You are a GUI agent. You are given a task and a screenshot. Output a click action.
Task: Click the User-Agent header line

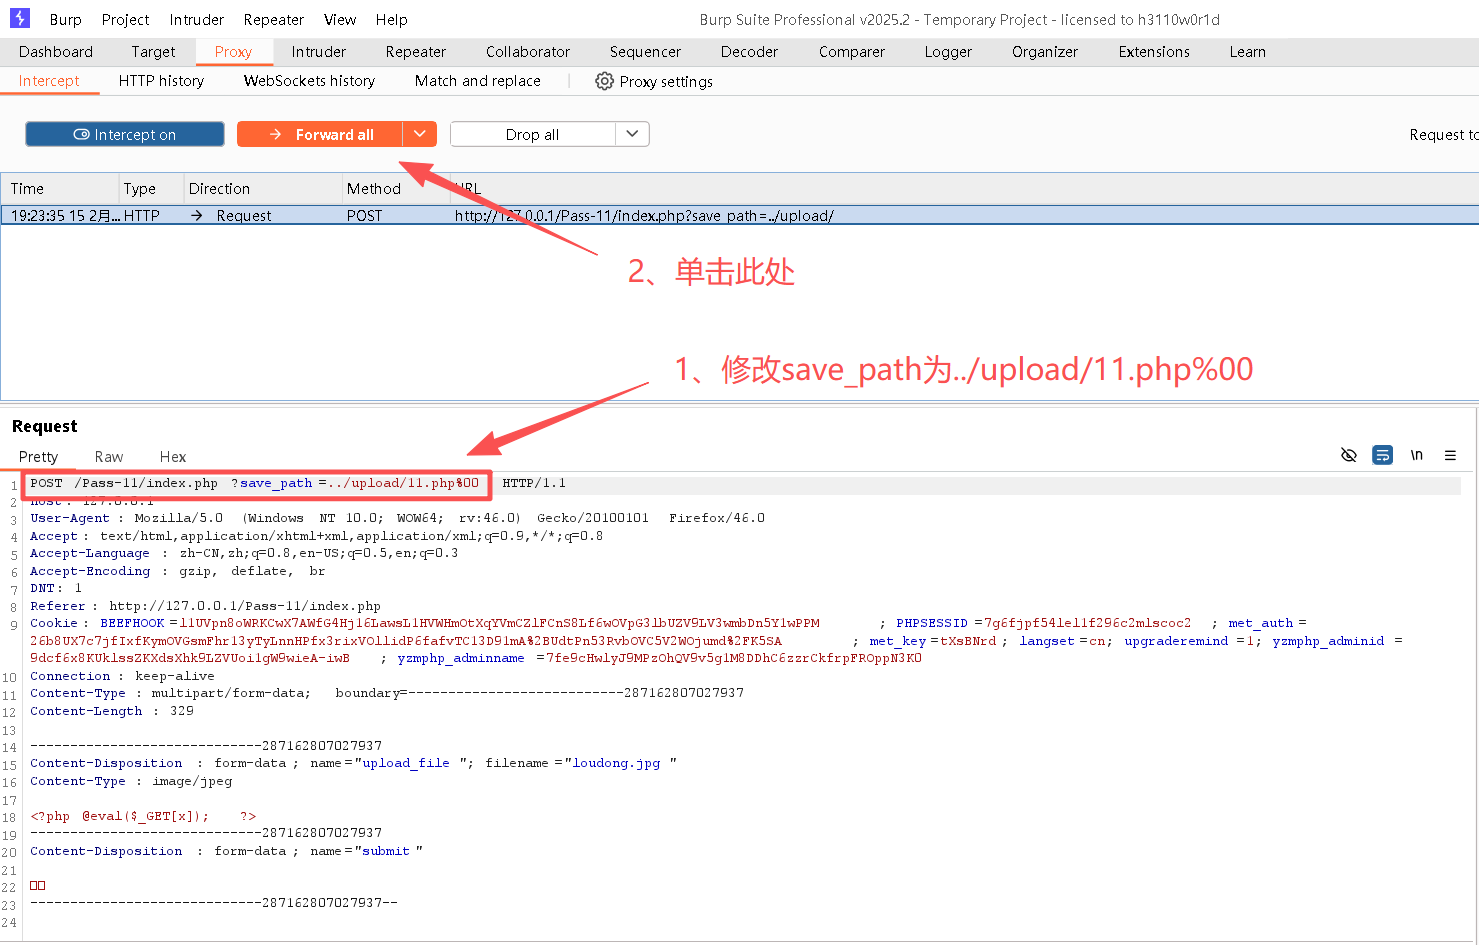[397, 518]
